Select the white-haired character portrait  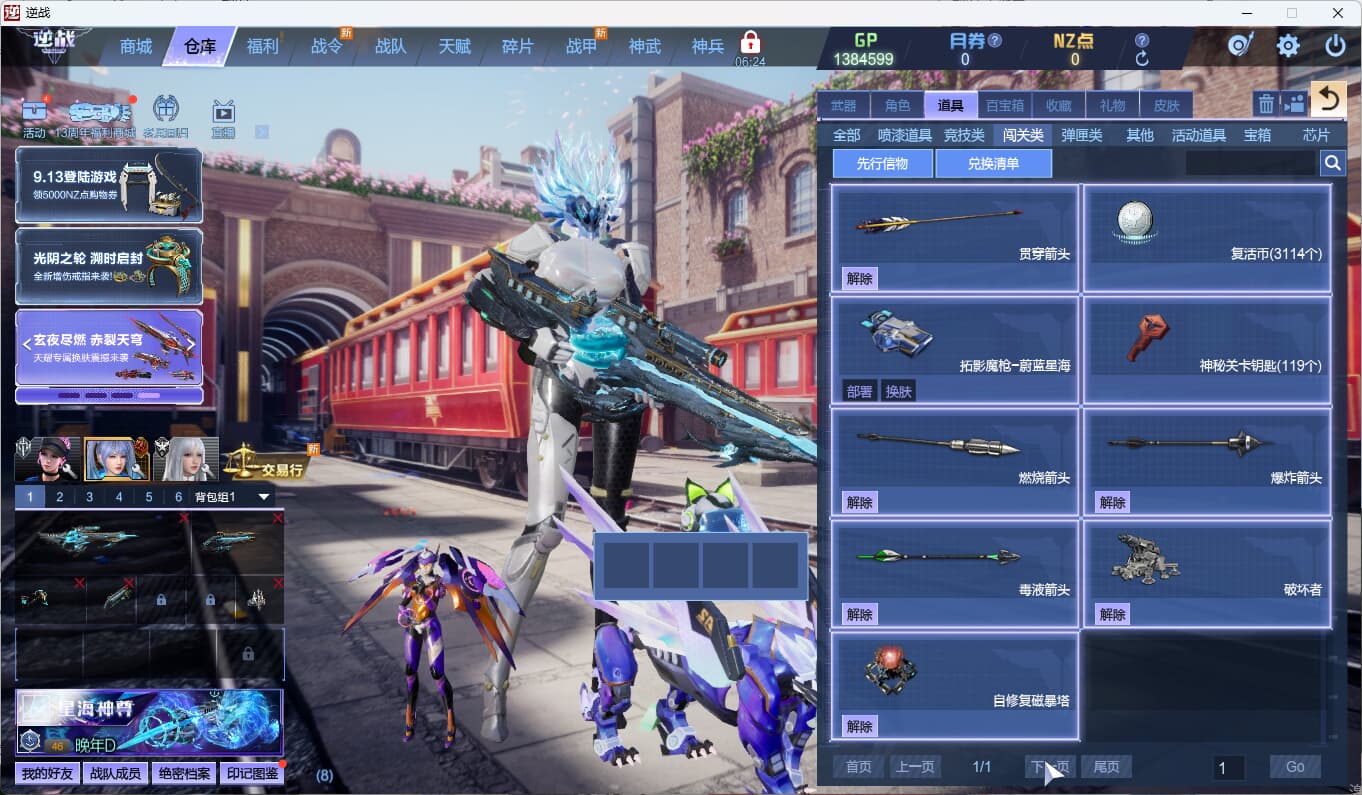(185, 460)
